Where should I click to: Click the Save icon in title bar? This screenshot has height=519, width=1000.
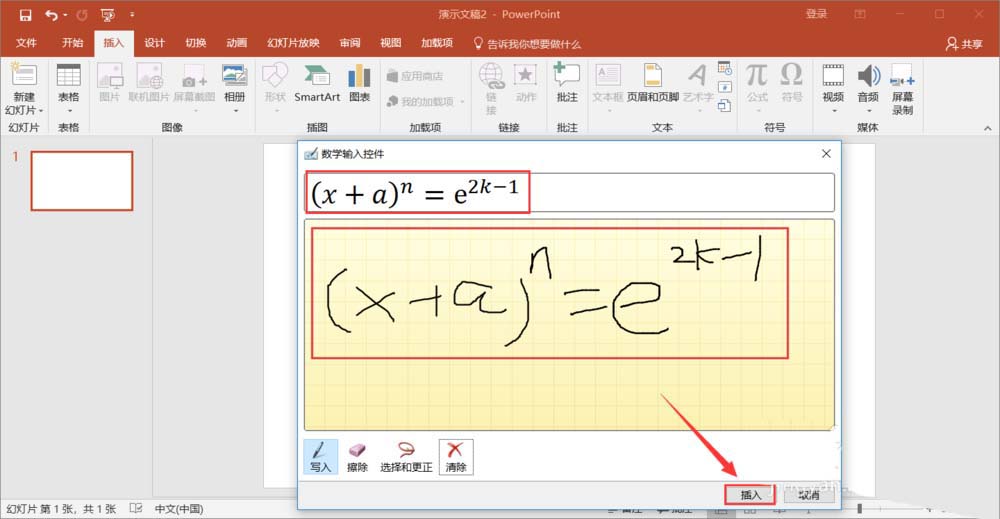click(x=25, y=15)
